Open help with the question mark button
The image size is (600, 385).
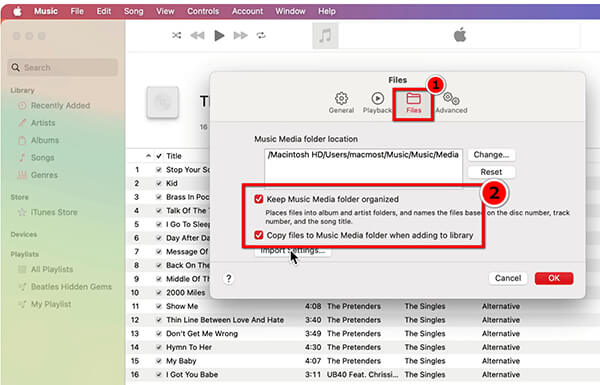(x=229, y=278)
